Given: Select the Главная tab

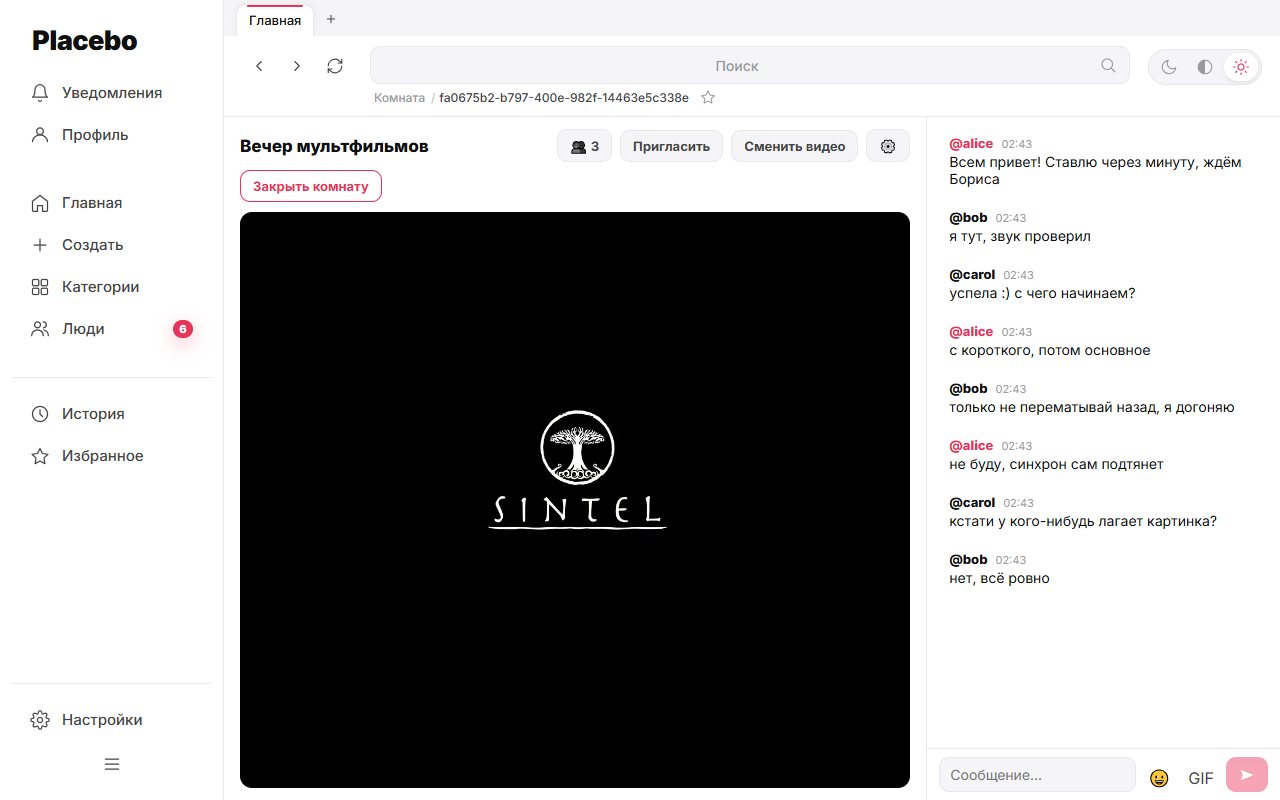Looking at the screenshot, I should (275, 20).
